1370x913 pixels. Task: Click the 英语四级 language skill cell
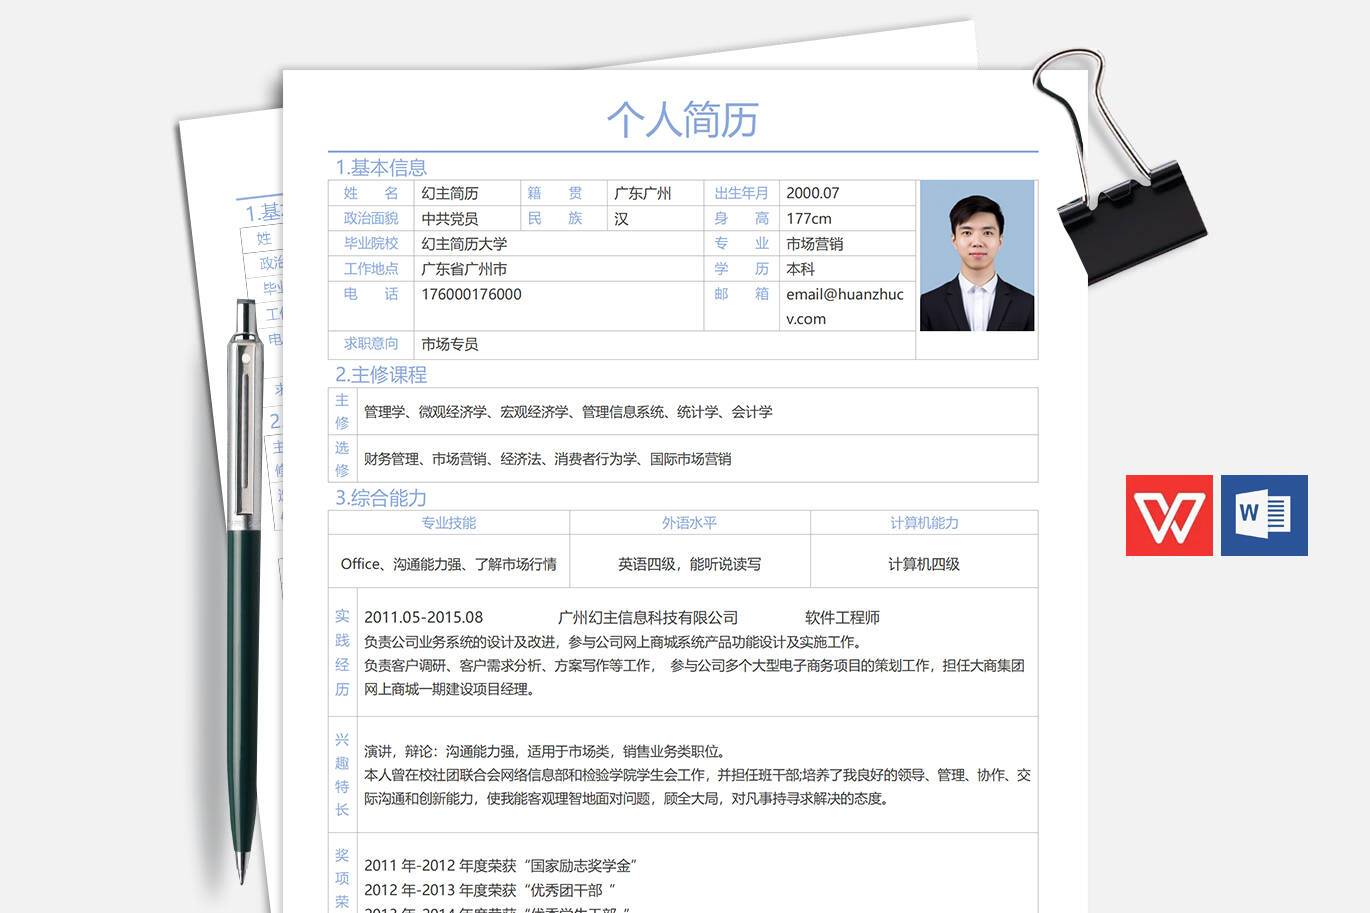pos(689,564)
